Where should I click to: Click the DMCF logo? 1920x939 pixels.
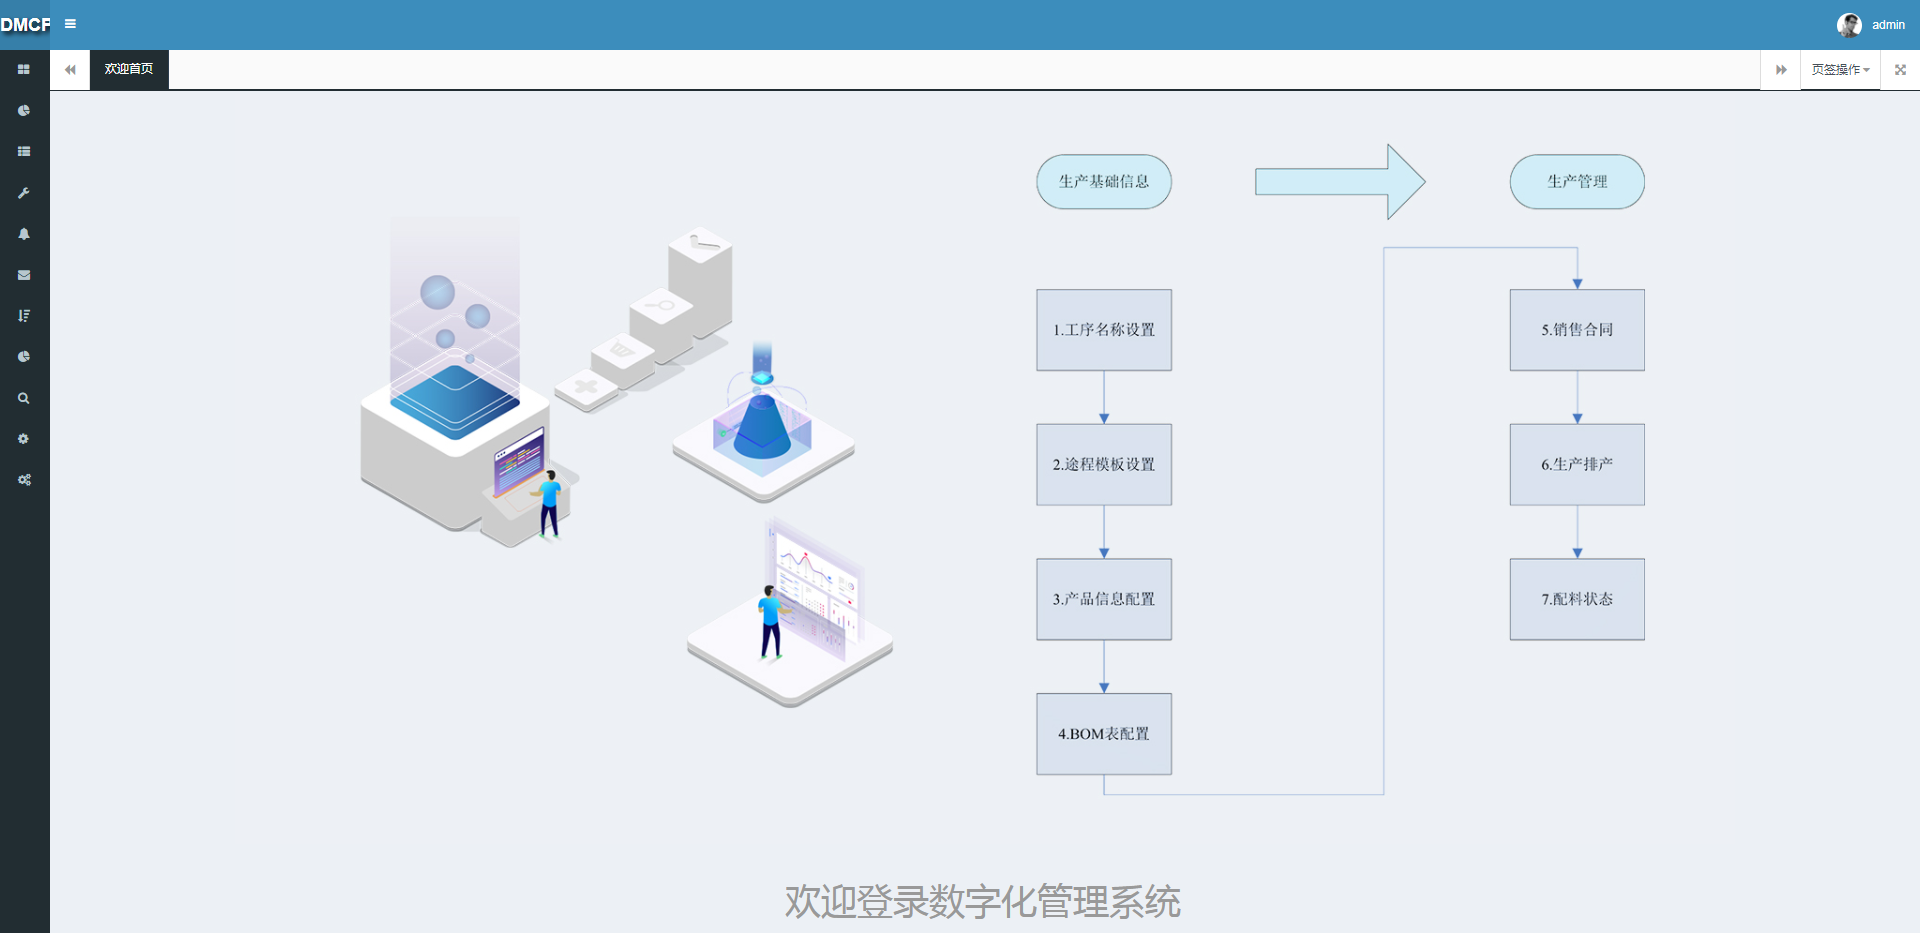pos(25,25)
